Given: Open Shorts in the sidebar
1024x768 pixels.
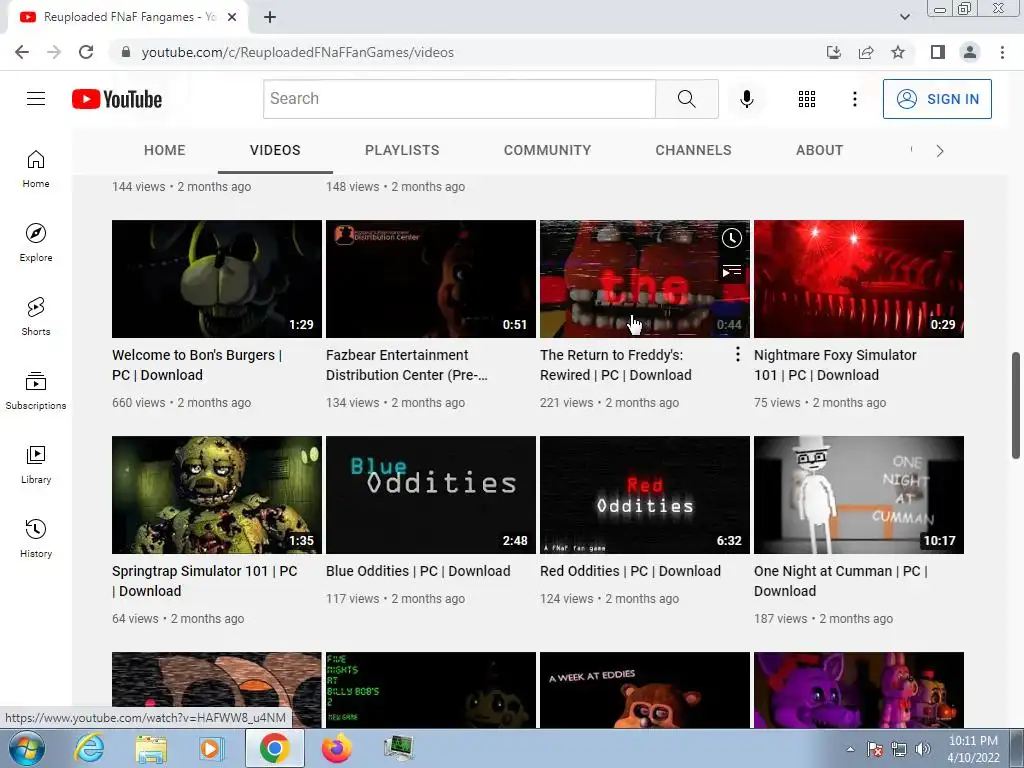Looking at the screenshot, I should [x=36, y=316].
